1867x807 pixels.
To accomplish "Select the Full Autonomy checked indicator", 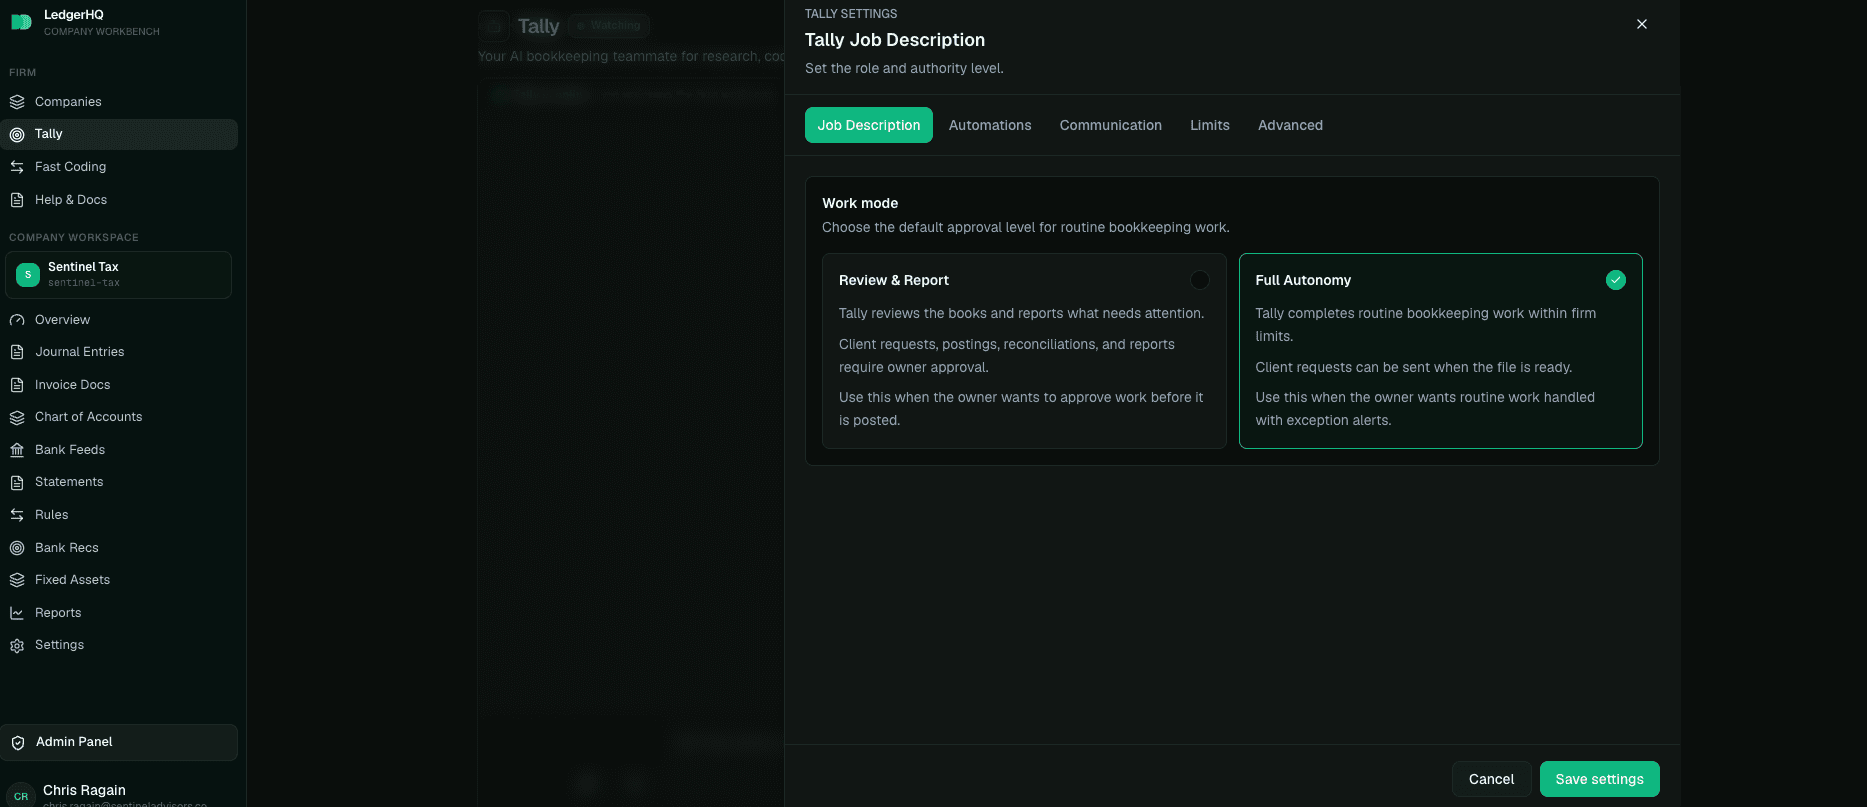I will pos(1616,280).
